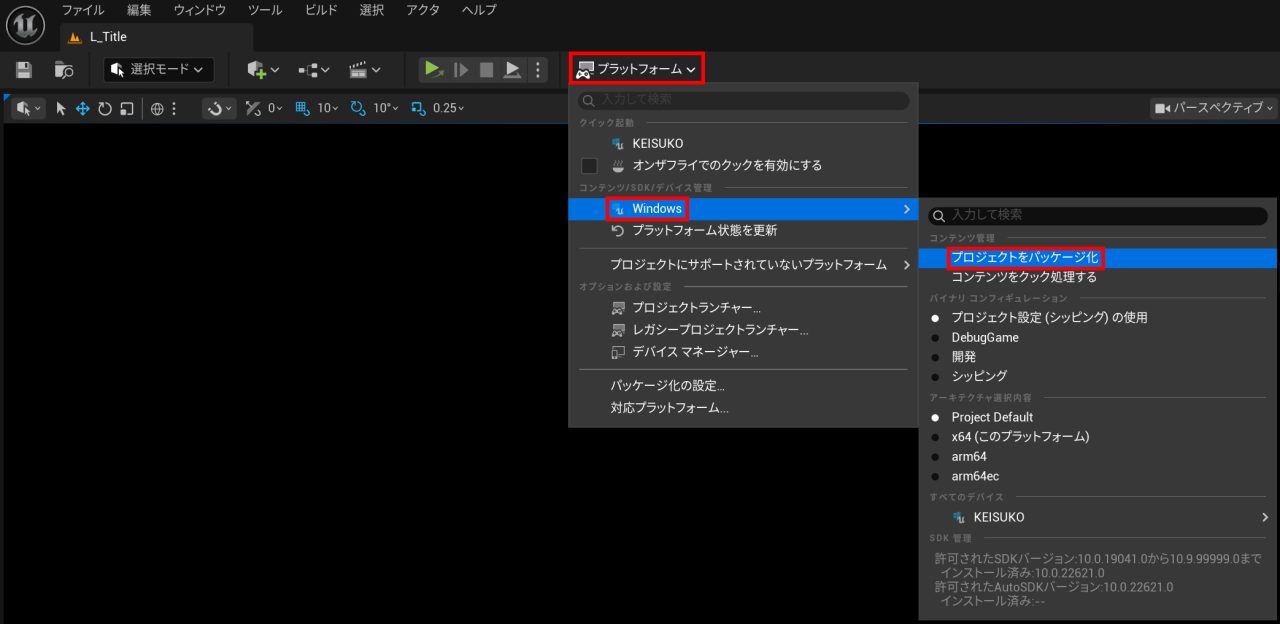This screenshot has width=1280, height=624.
Task: Click the platform menu search field
Action: tap(744, 100)
